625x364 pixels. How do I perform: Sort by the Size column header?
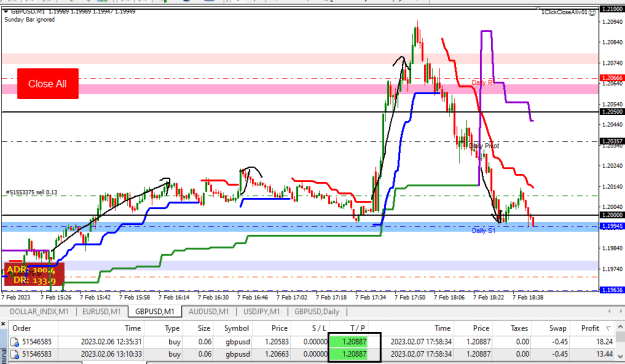204,328
